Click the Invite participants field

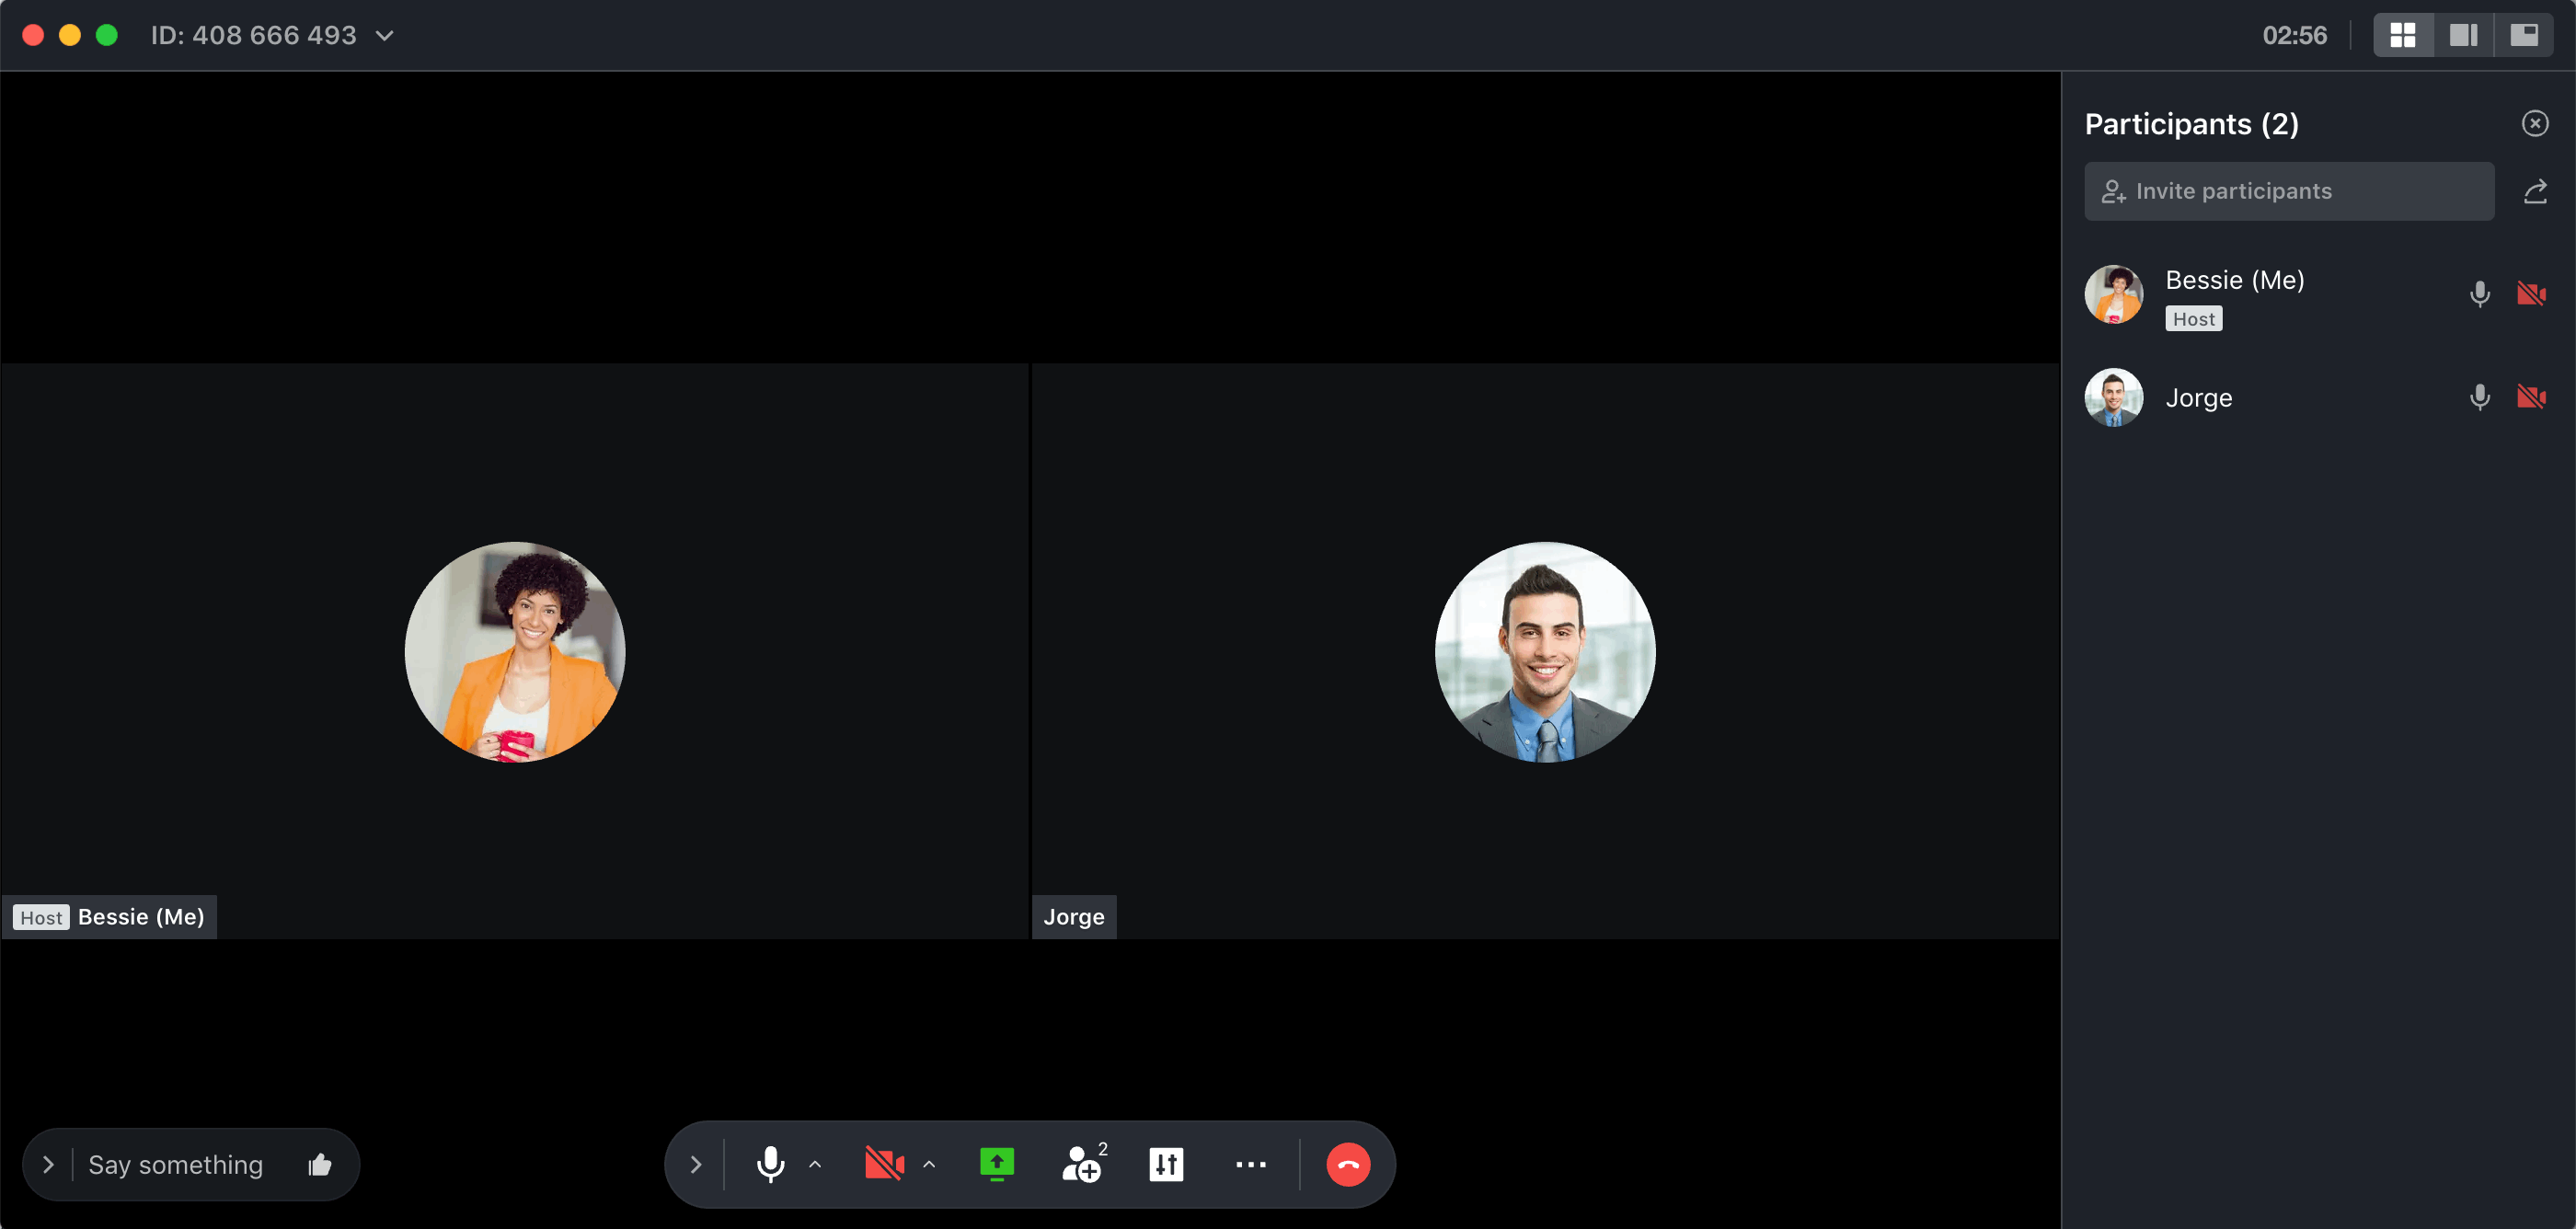click(2288, 191)
